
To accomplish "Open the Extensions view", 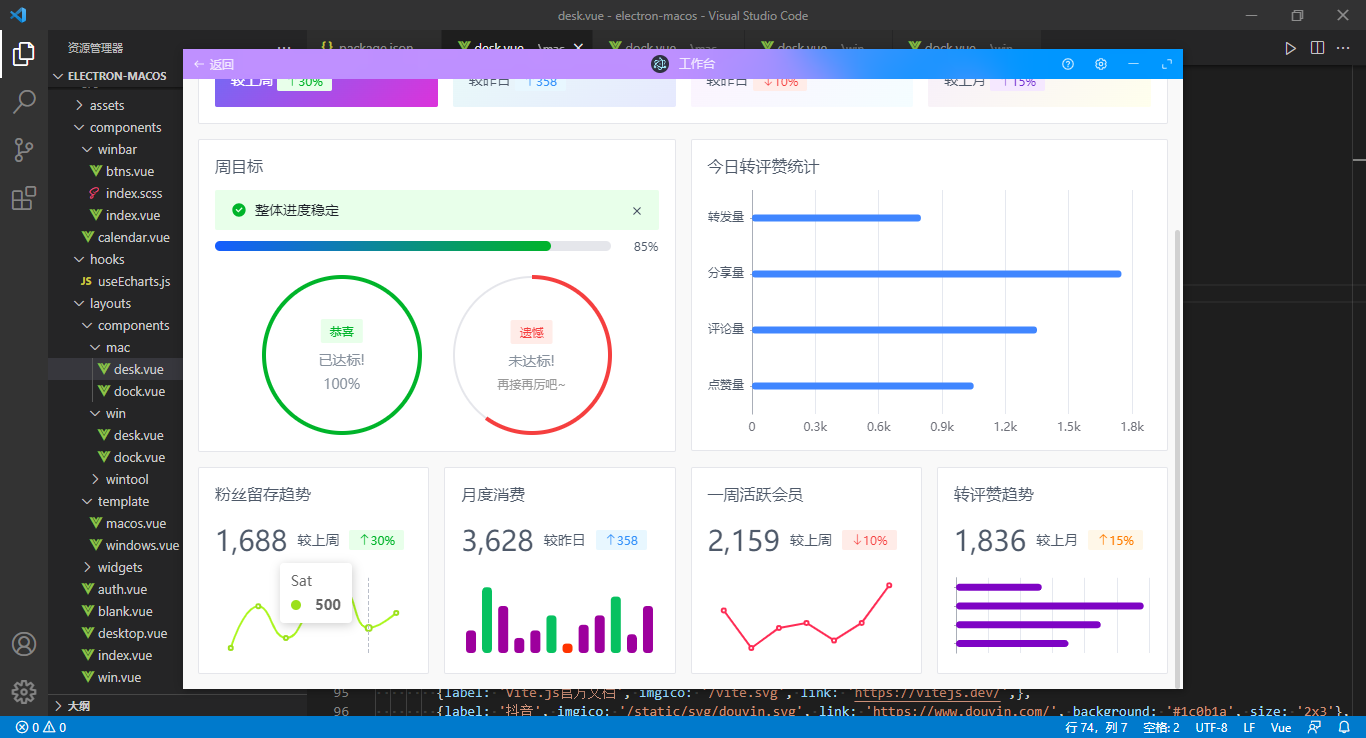I will [x=24, y=199].
